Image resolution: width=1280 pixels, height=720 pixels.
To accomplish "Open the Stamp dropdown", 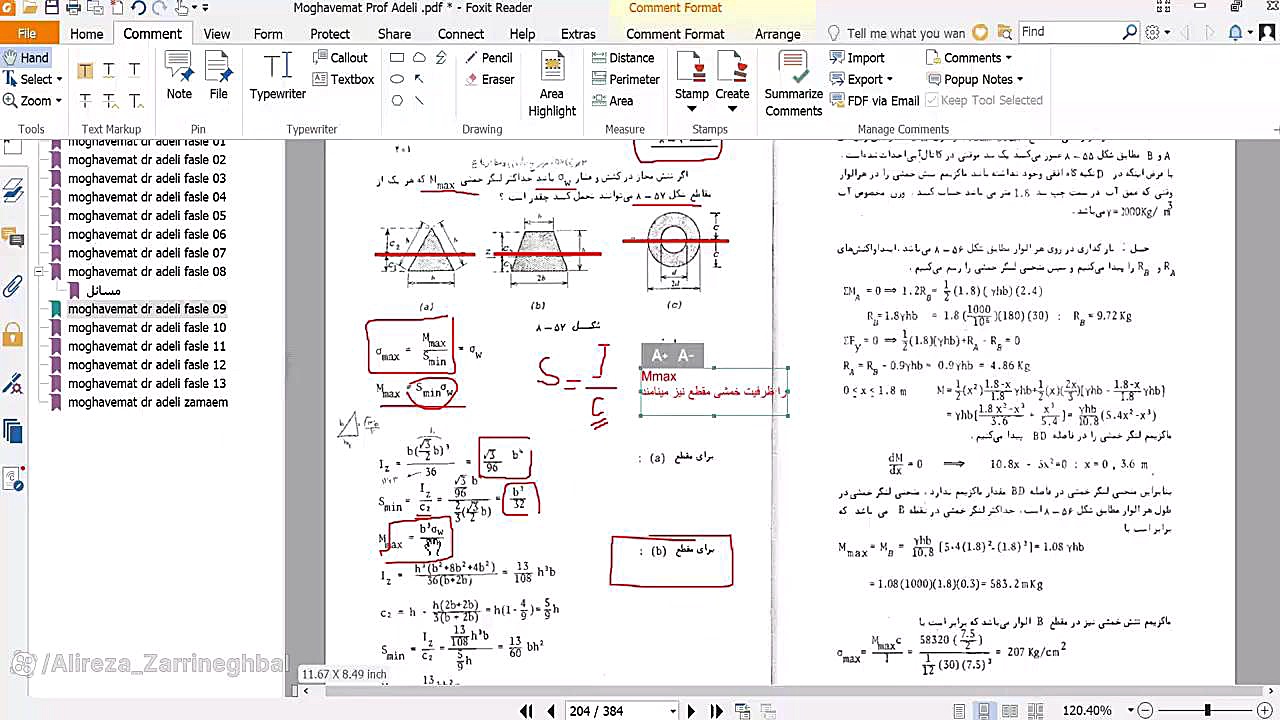I will click(x=692, y=108).
